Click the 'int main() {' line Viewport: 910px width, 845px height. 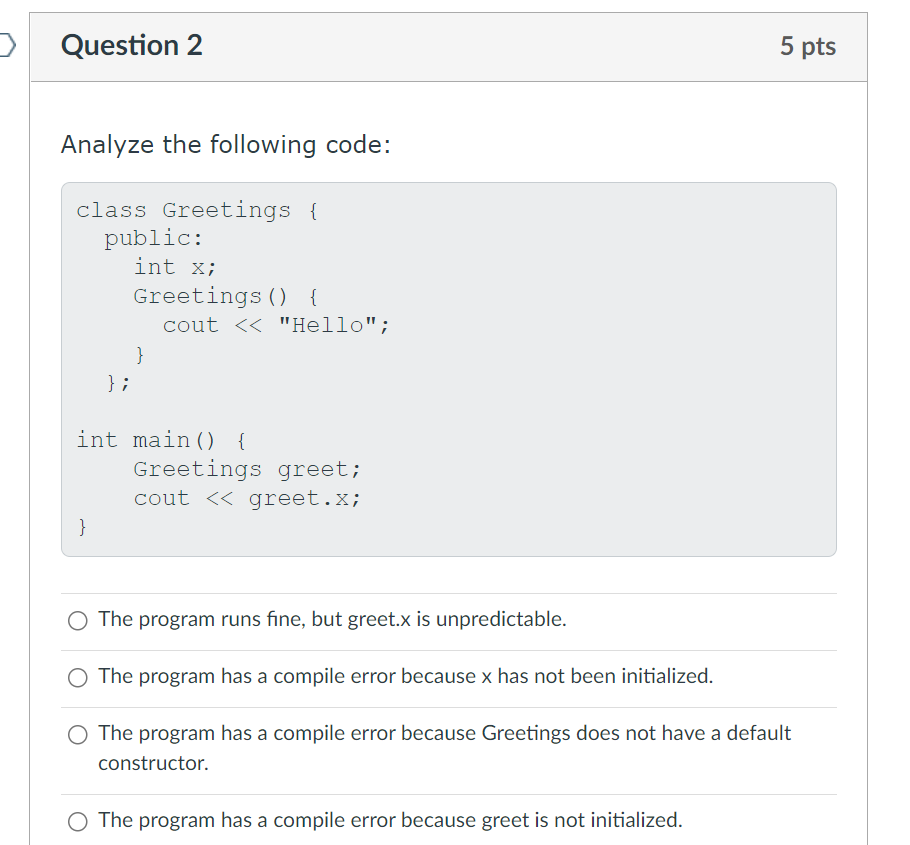pos(161,440)
